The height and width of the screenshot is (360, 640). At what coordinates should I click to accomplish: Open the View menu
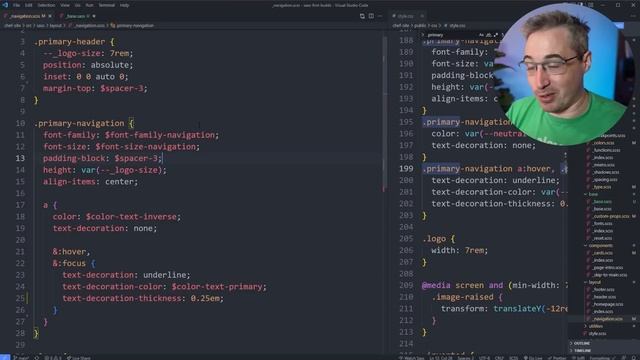[x=65, y=5]
